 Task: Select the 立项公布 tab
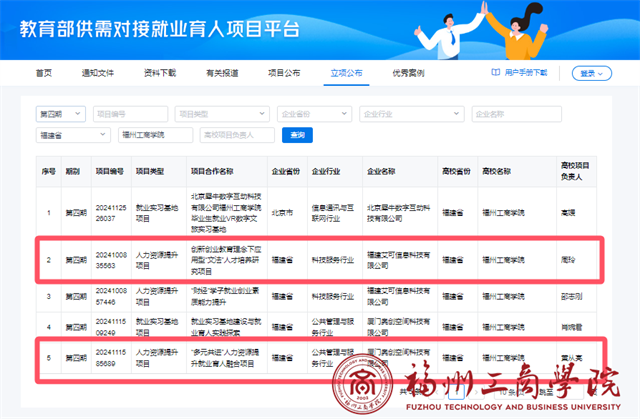pyautogui.click(x=346, y=73)
